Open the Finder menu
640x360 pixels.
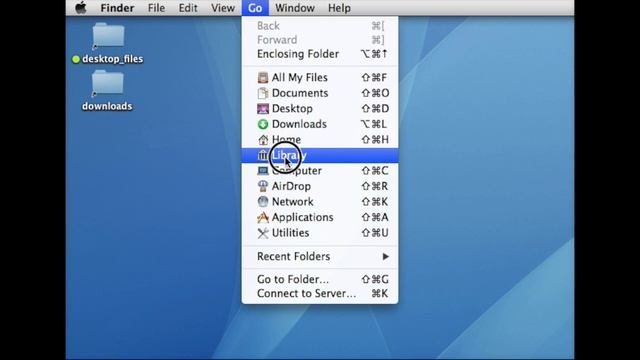click(117, 8)
